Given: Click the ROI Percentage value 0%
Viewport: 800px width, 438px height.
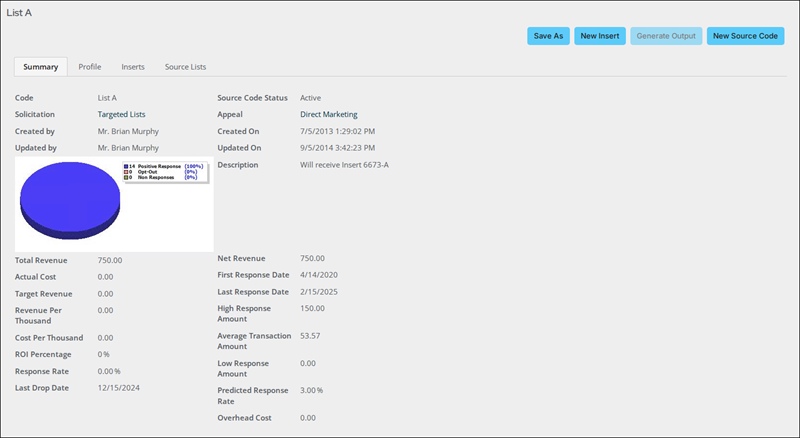Looking at the screenshot, I should (x=104, y=354).
